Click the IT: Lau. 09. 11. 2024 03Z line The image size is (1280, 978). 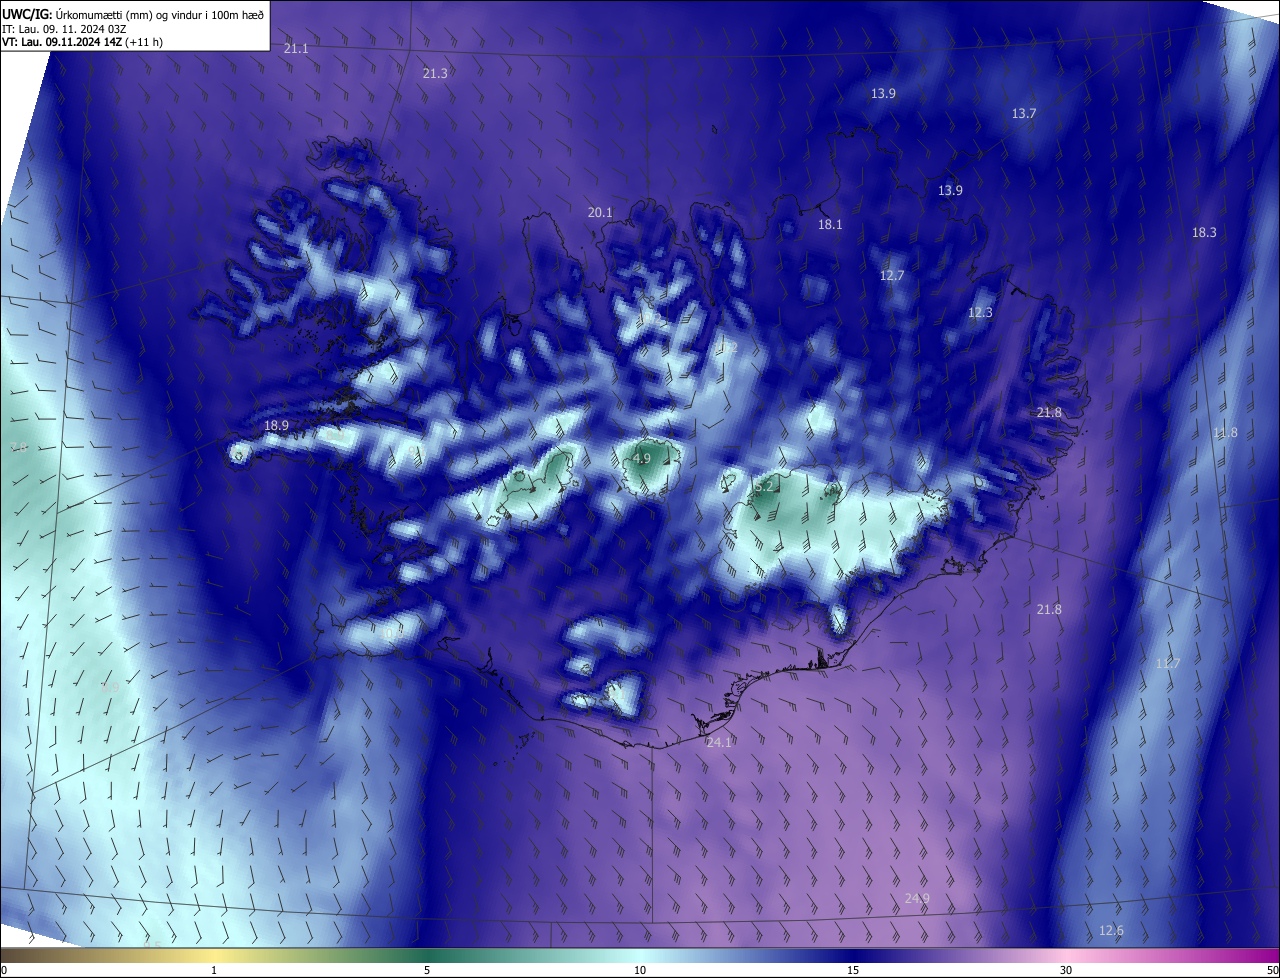(64, 28)
